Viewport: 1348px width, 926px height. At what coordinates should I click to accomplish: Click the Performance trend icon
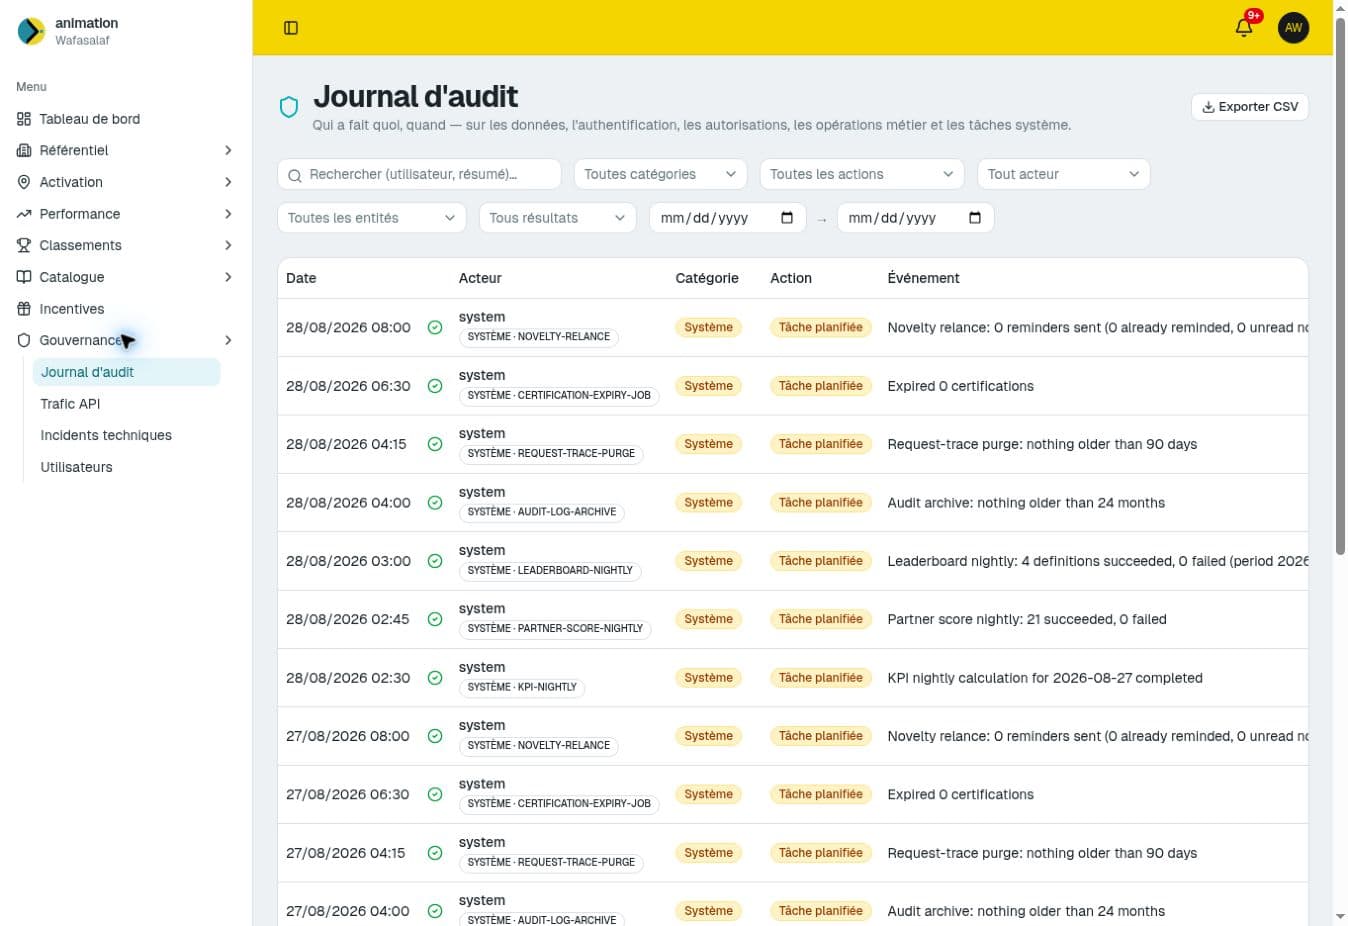tap(24, 214)
